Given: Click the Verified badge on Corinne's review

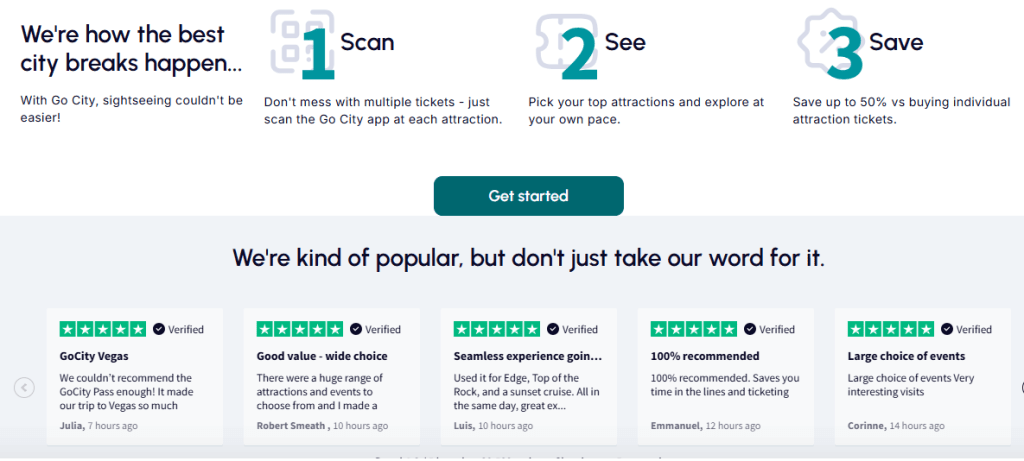Looking at the screenshot, I should pos(967,329).
